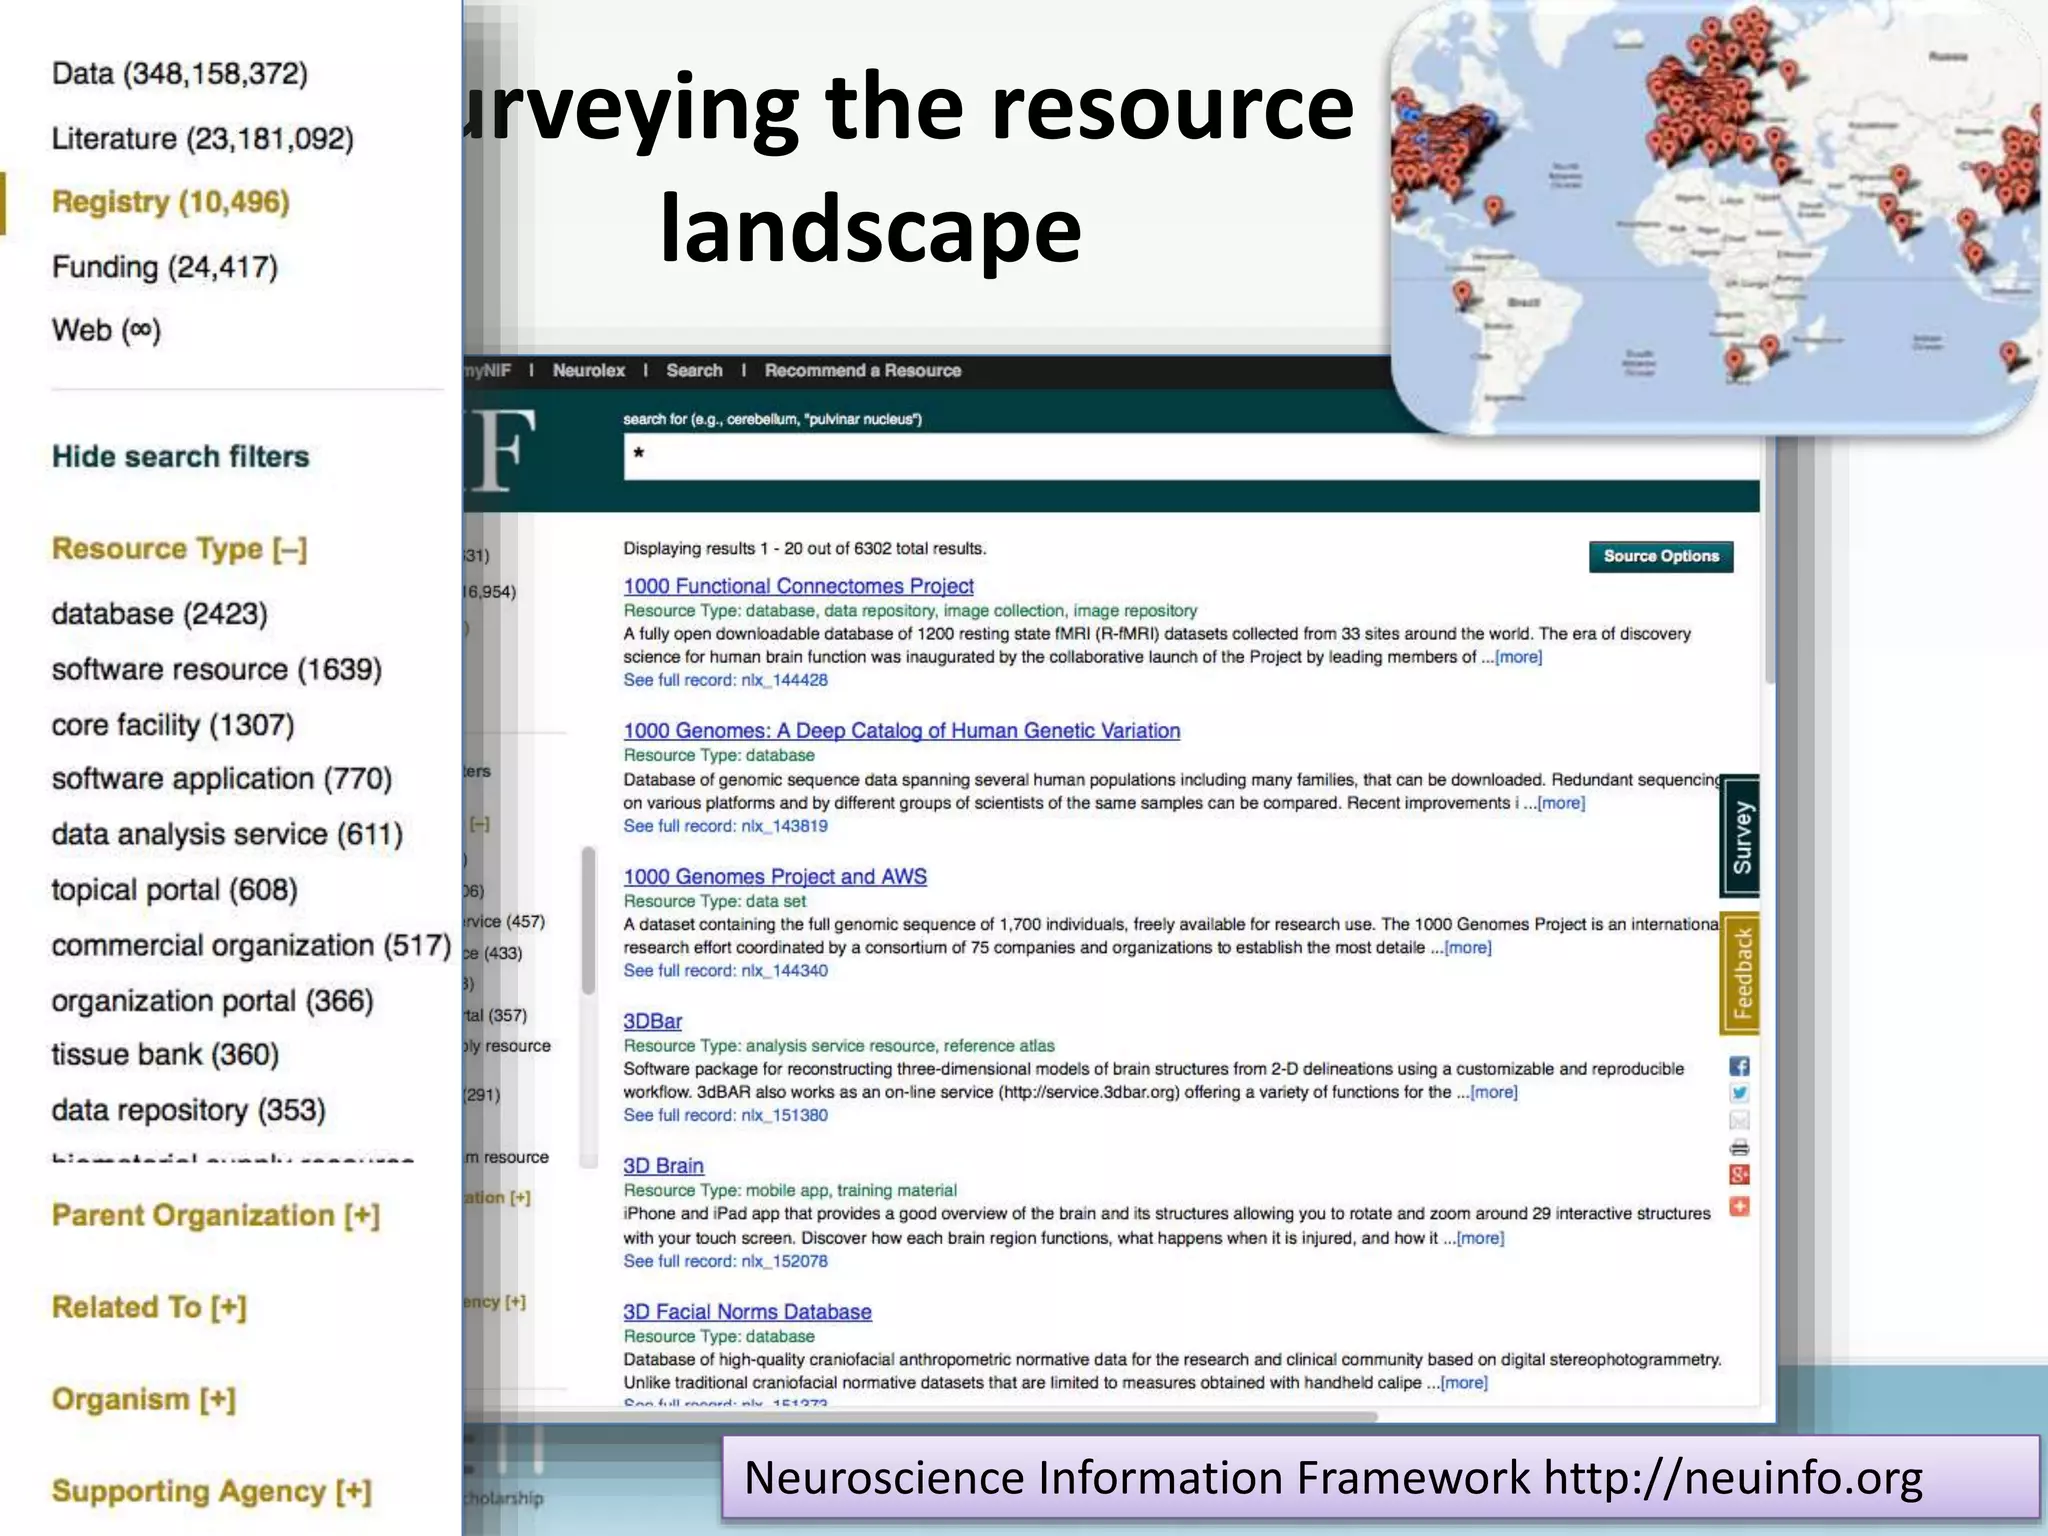Open Recommend a Resource menu item
Viewport: 2048px width, 1536px height.
pyautogui.click(x=863, y=371)
